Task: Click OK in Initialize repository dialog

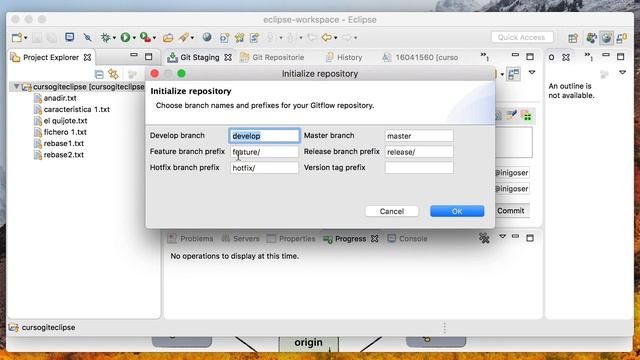Action: pos(457,211)
